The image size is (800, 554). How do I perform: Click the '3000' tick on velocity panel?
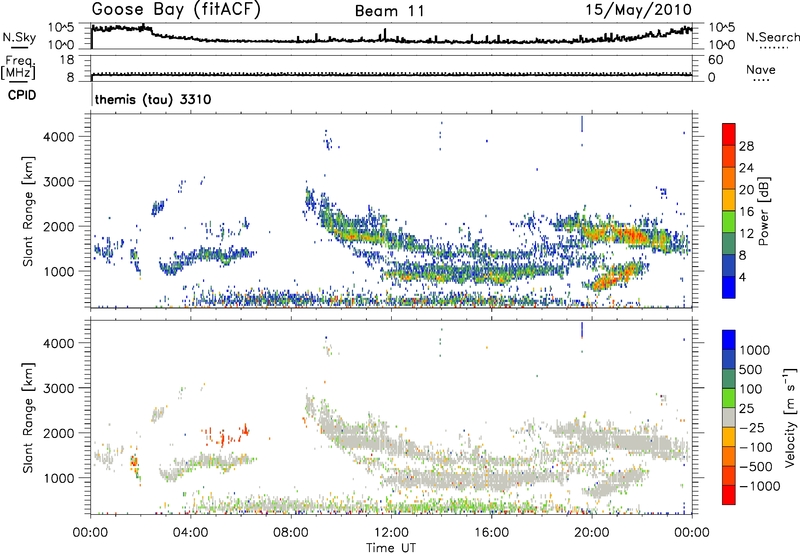(59, 388)
